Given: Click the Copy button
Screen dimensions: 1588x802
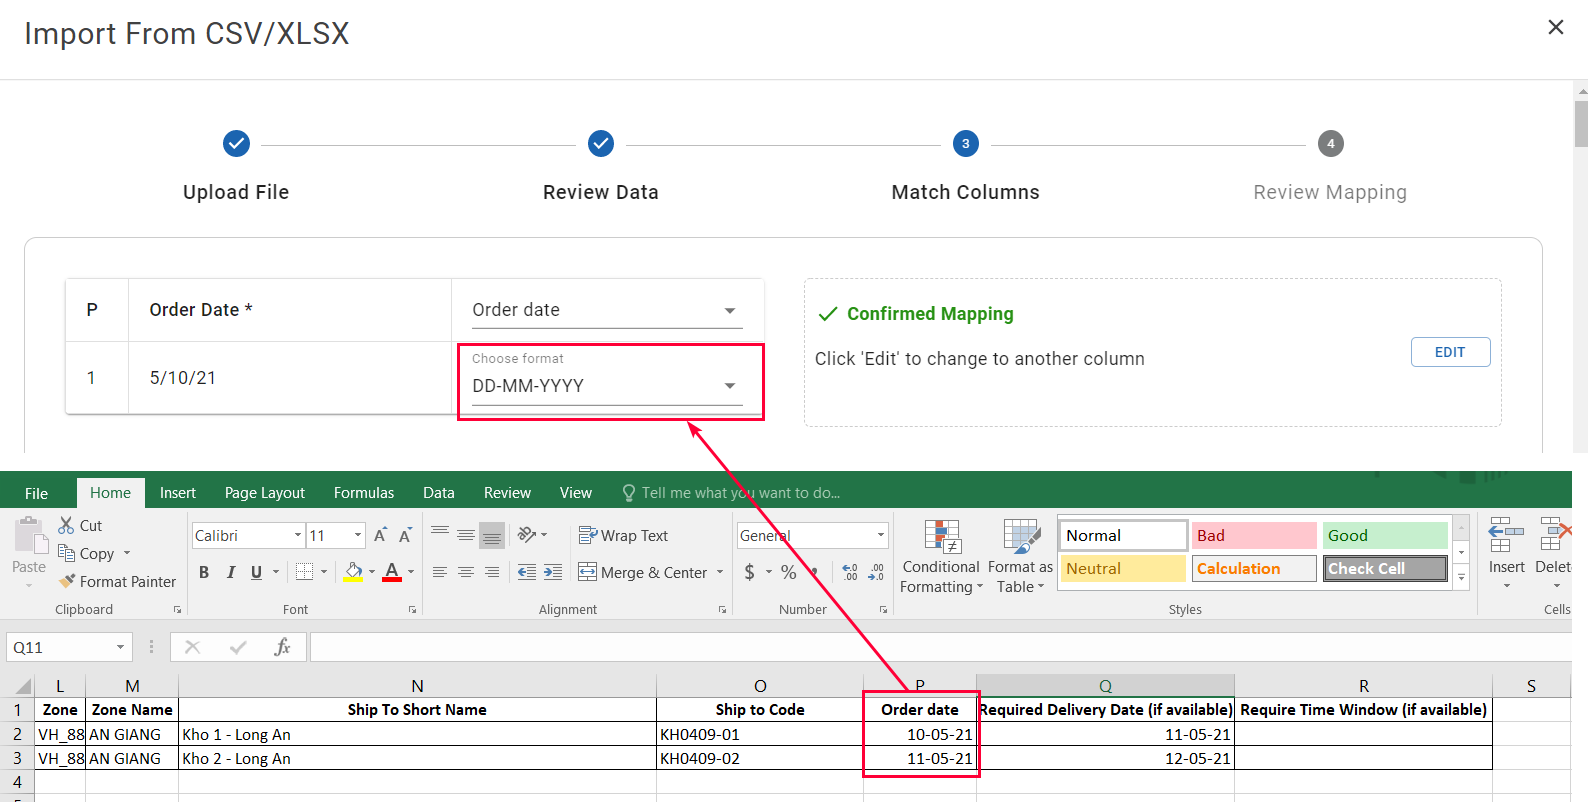Looking at the screenshot, I should pyautogui.click(x=86, y=553).
